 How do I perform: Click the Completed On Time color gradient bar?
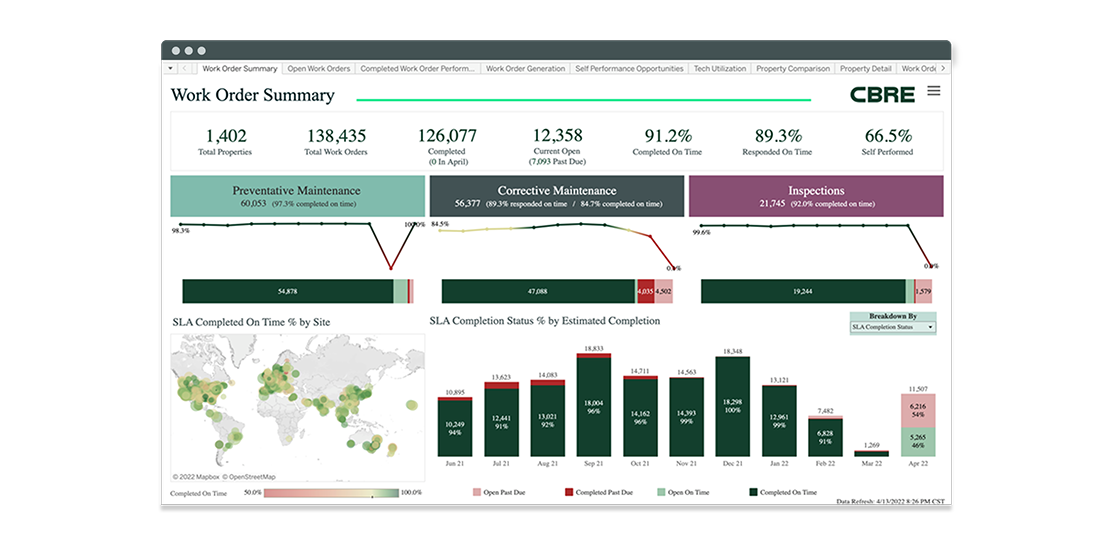(x=330, y=493)
